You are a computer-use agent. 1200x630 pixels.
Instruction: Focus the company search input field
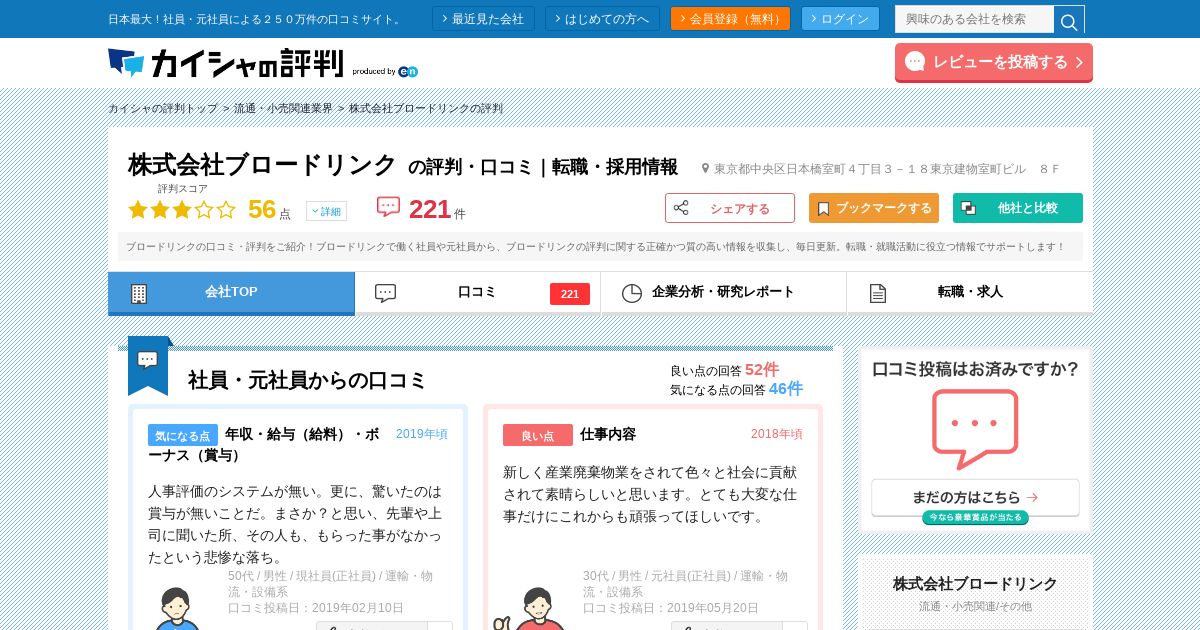(974, 19)
